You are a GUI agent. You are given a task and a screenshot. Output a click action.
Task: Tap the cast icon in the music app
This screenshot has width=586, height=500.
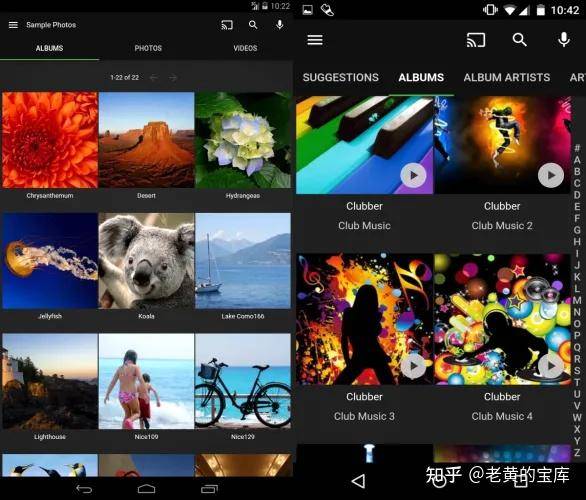476,40
